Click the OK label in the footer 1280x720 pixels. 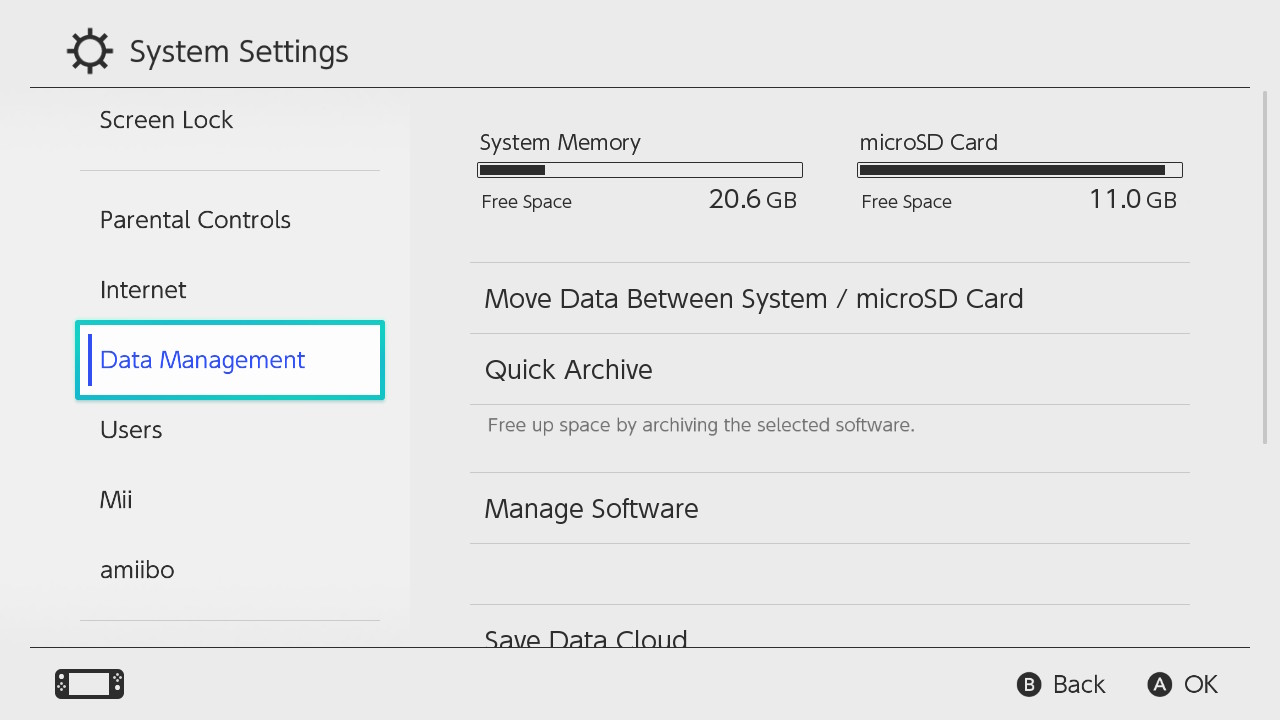pyautogui.click(x=1200, y=684)
